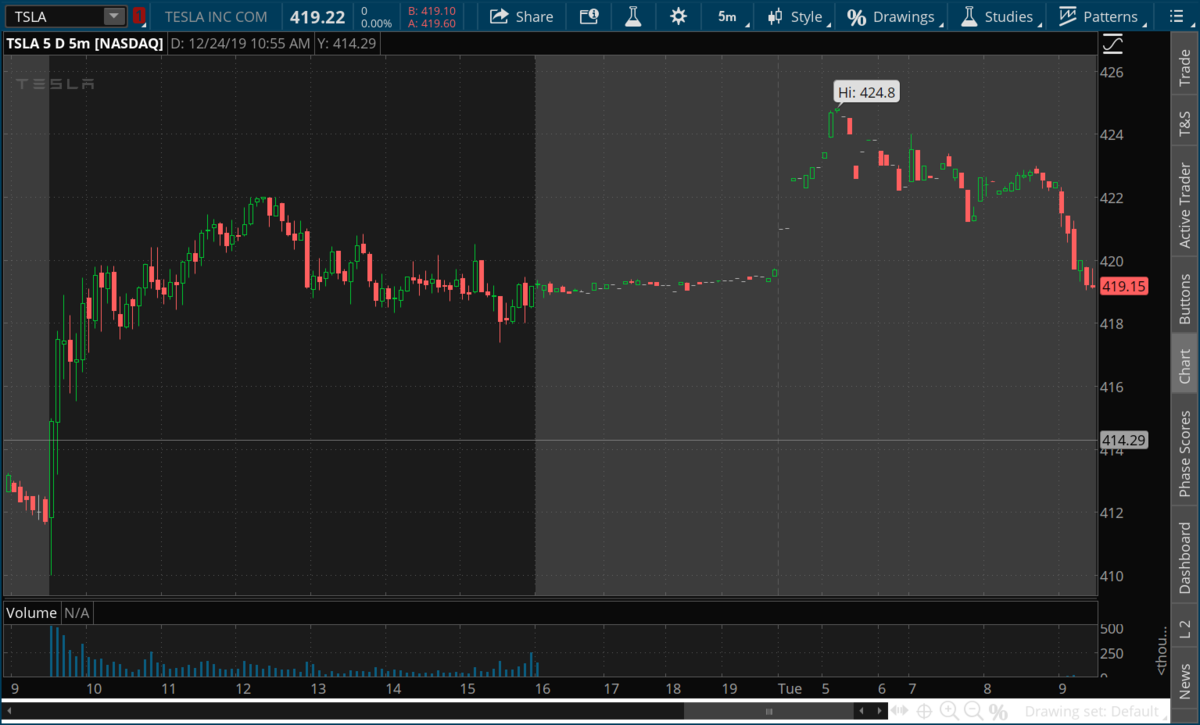Open the Drawings dropdown menu
Screen dimensions: 1200x725
891,16
